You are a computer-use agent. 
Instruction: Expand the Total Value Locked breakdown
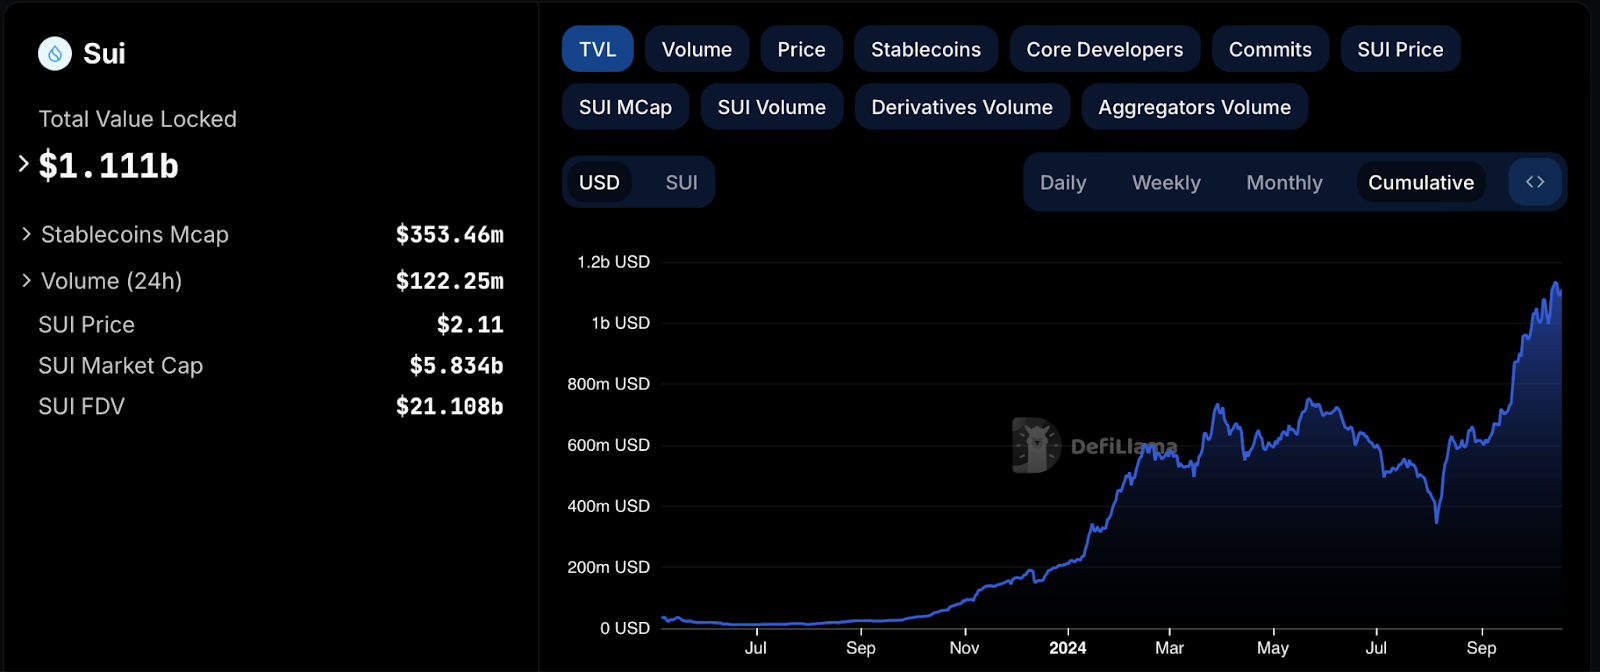[24, 163]
